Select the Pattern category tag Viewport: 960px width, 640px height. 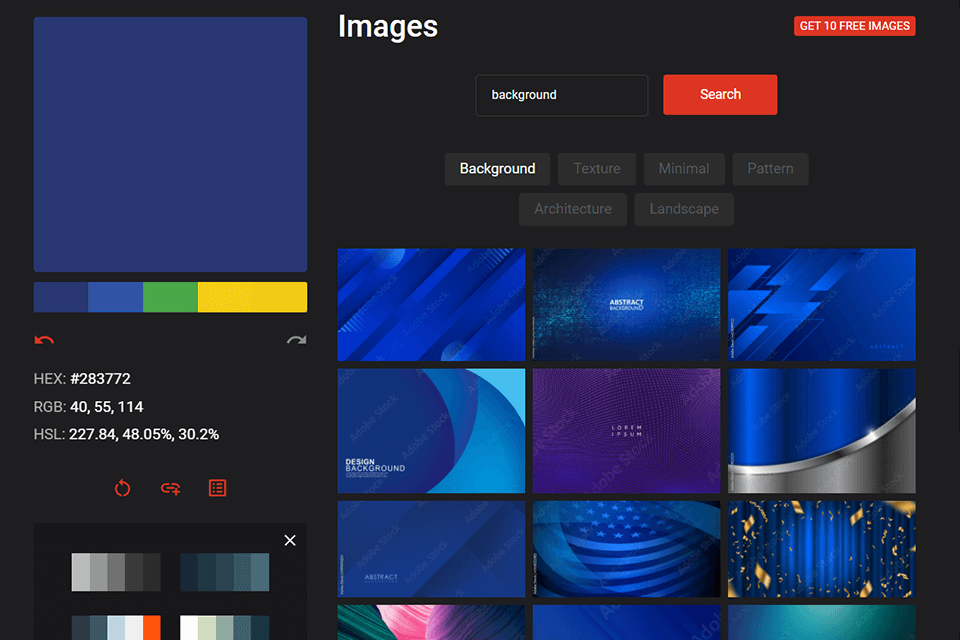(x=770, y=169)
